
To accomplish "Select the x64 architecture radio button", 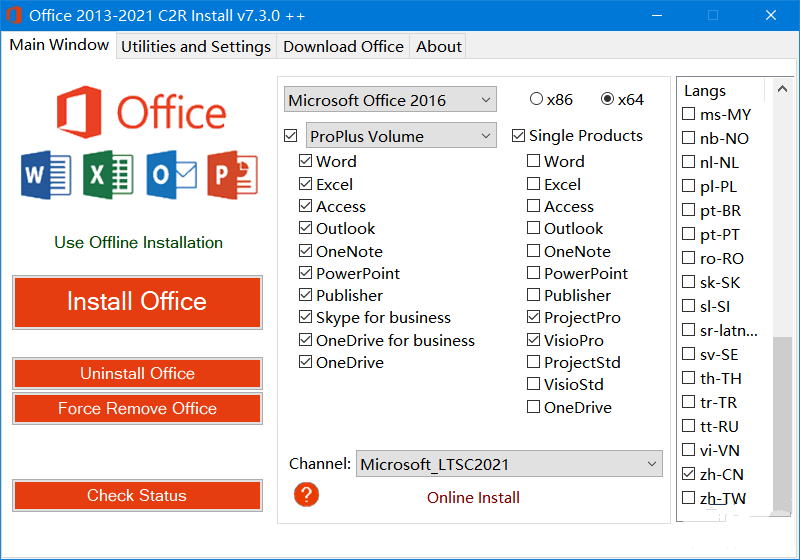I will [607, 98].
